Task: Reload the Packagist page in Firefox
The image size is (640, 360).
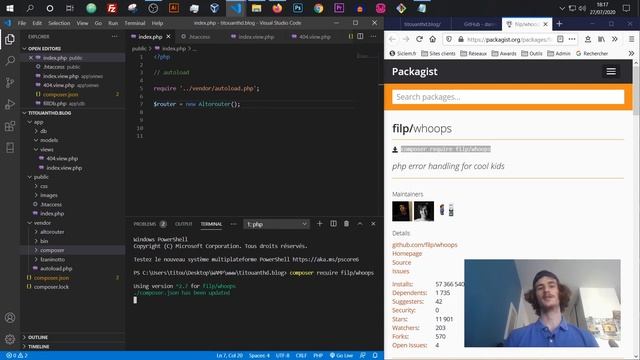Action: point(419,39)
